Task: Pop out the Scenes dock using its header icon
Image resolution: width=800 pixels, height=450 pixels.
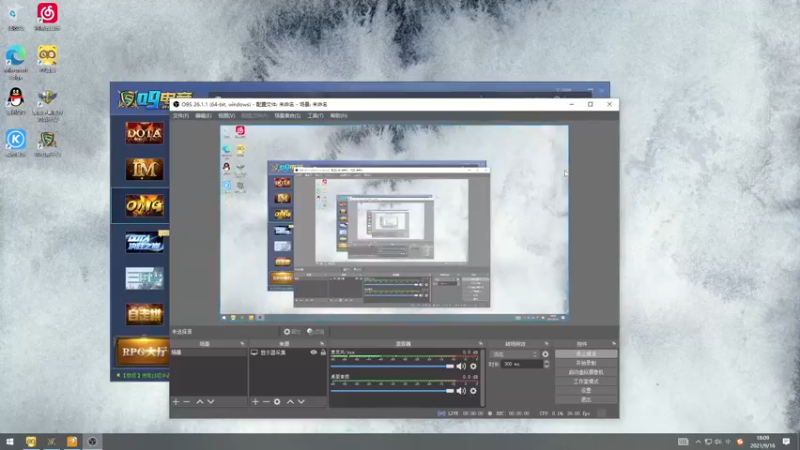Action: (242, 344)
